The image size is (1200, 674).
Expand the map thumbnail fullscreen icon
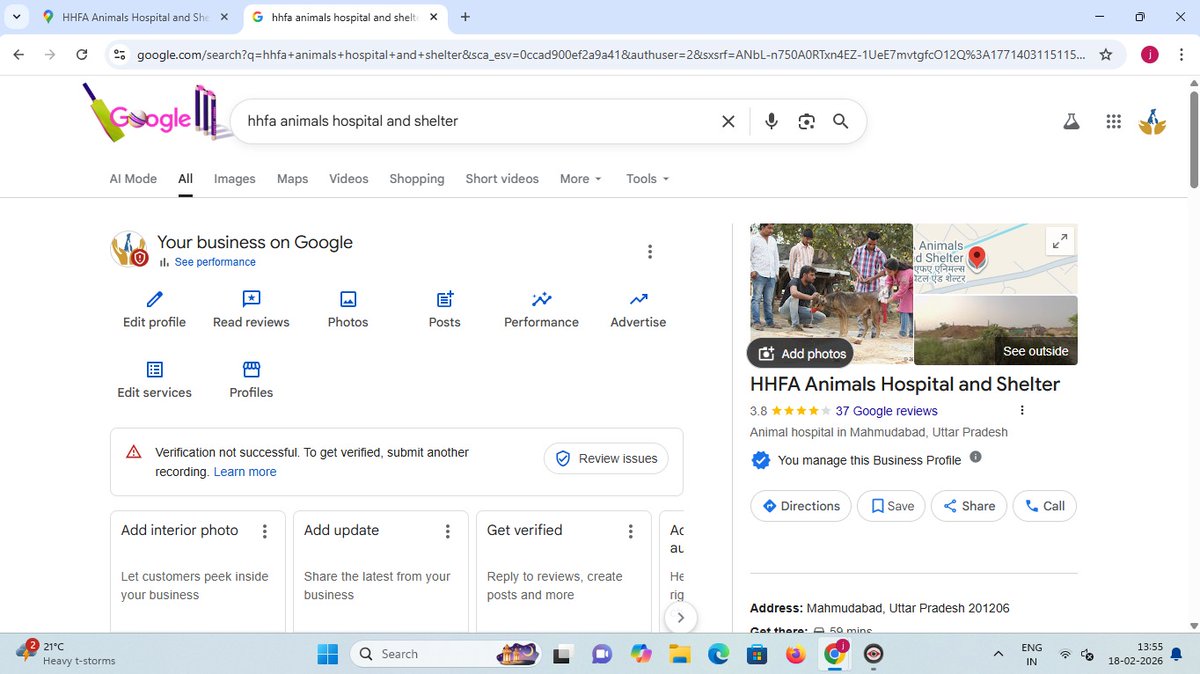1059,241
